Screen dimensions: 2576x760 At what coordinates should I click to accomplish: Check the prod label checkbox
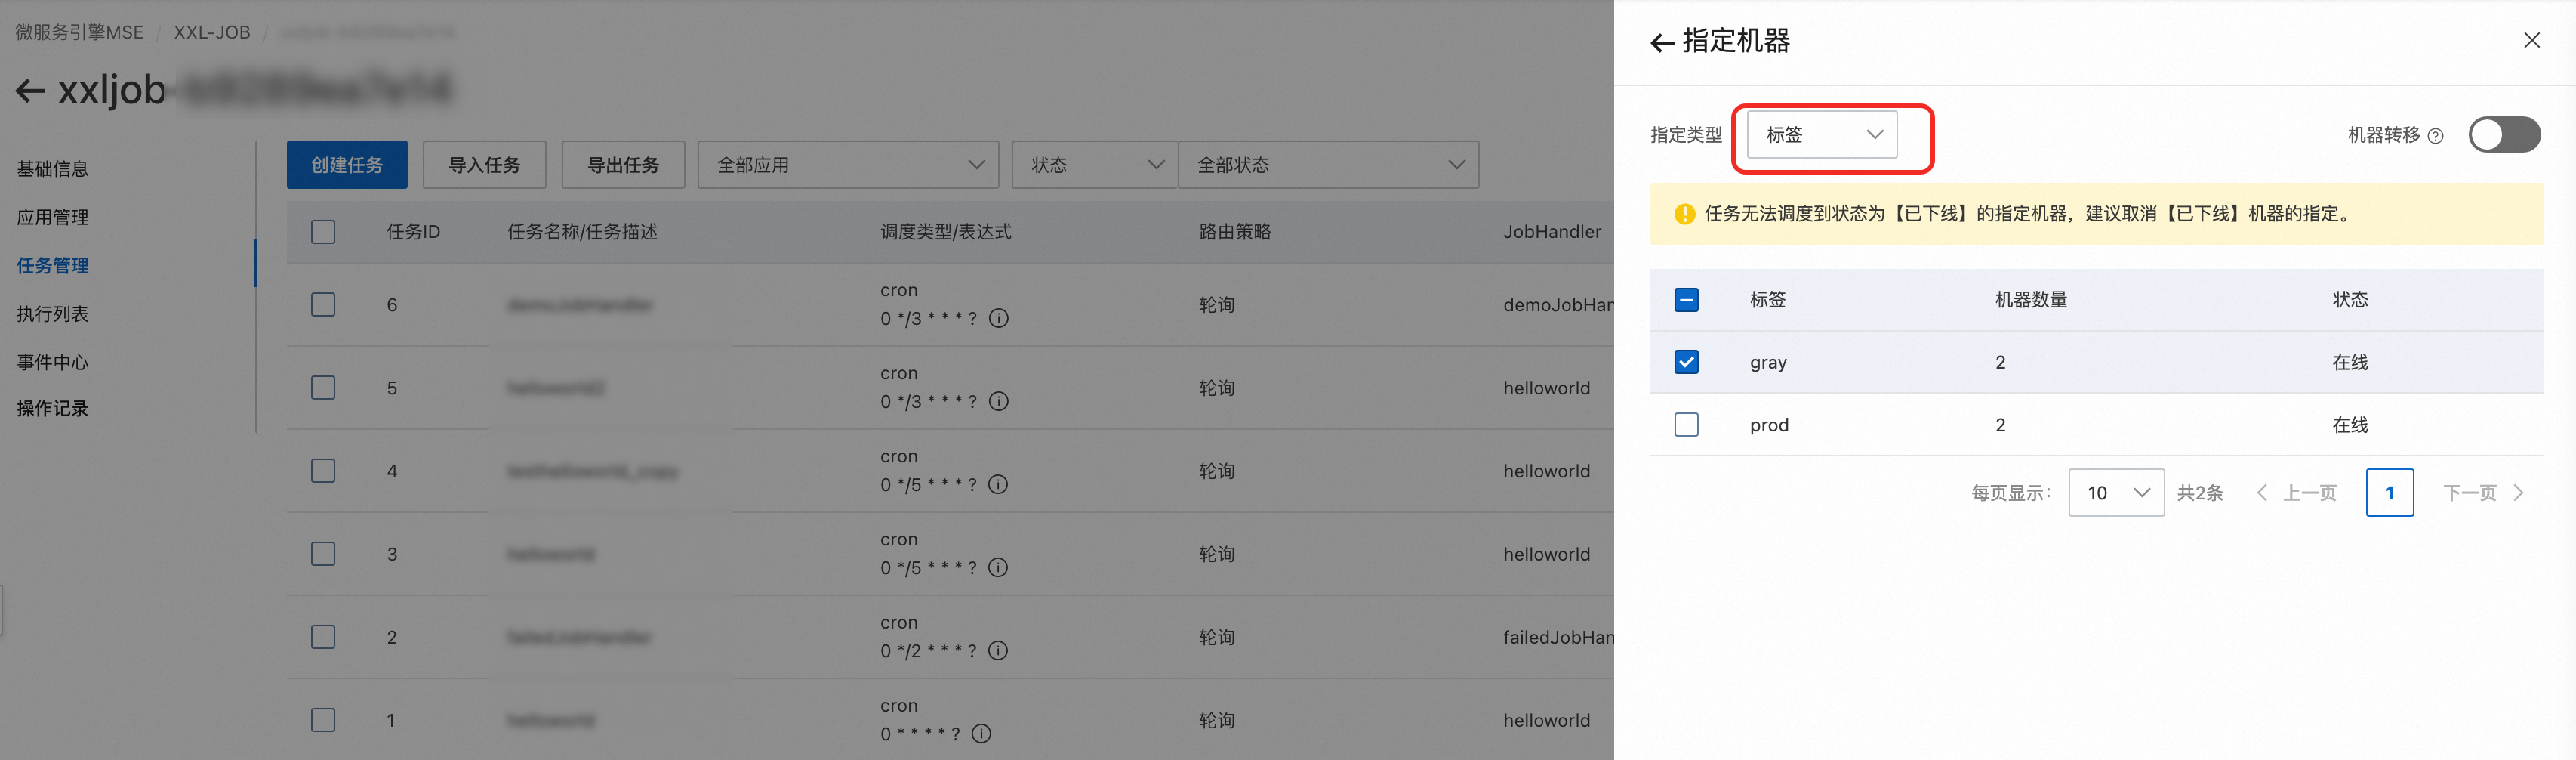pyautogui.click(x=1686, y=424)
